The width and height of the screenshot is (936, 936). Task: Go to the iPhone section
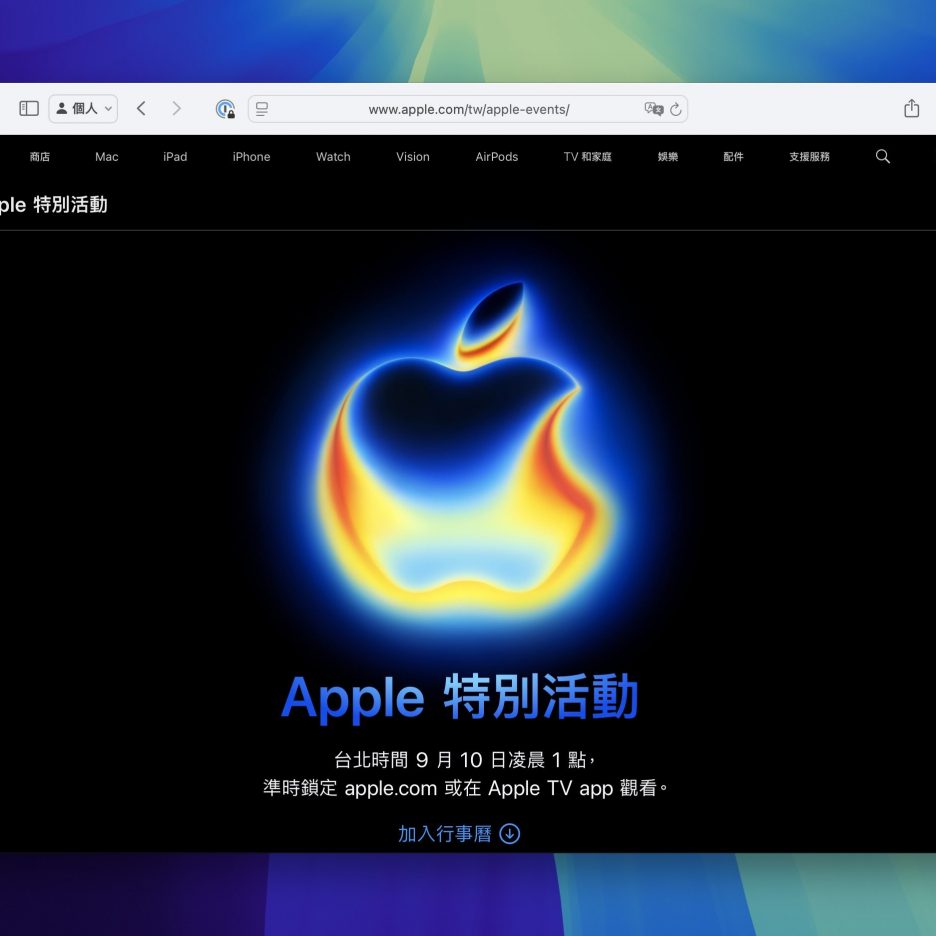[251, 157]
